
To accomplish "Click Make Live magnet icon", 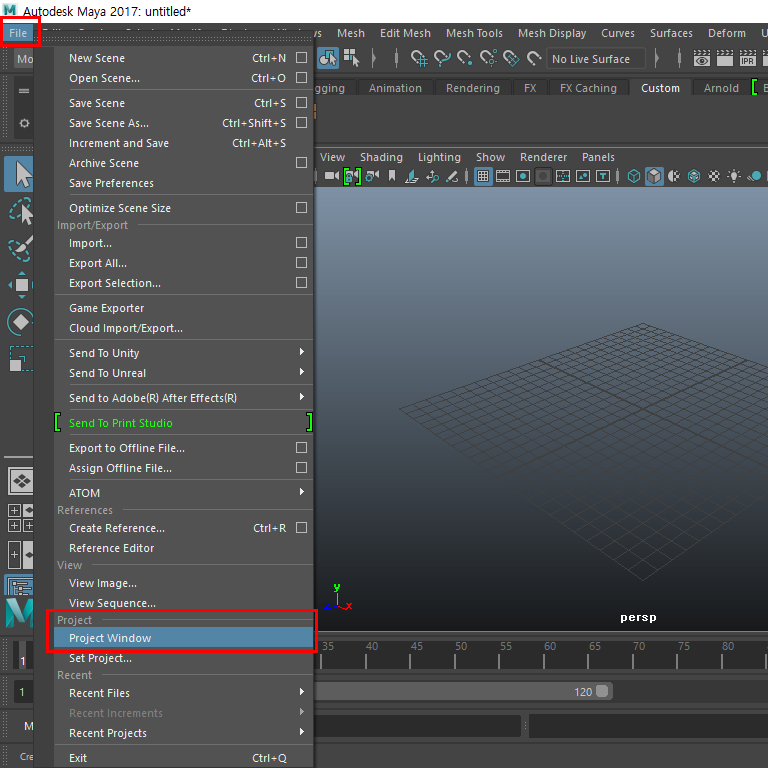I will tap(534, 58).
